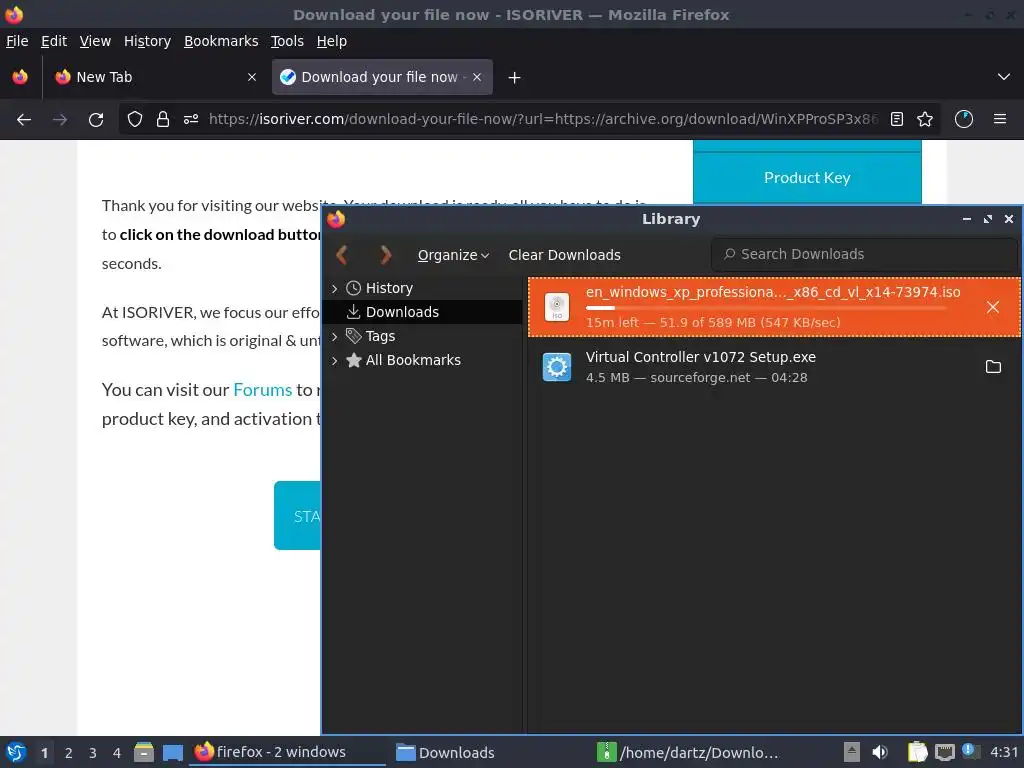Click the Product Key button on page
1024x768 pixels.
tap(807, 178)
